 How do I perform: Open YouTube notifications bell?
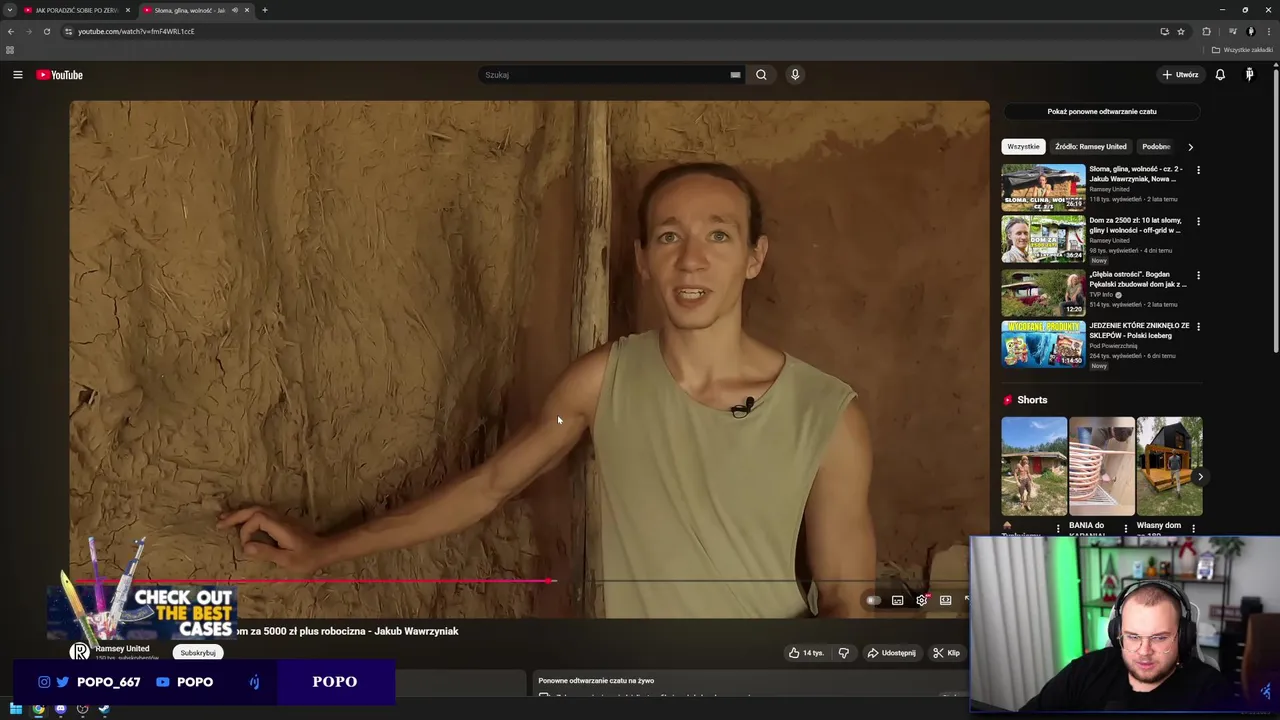1220,75
